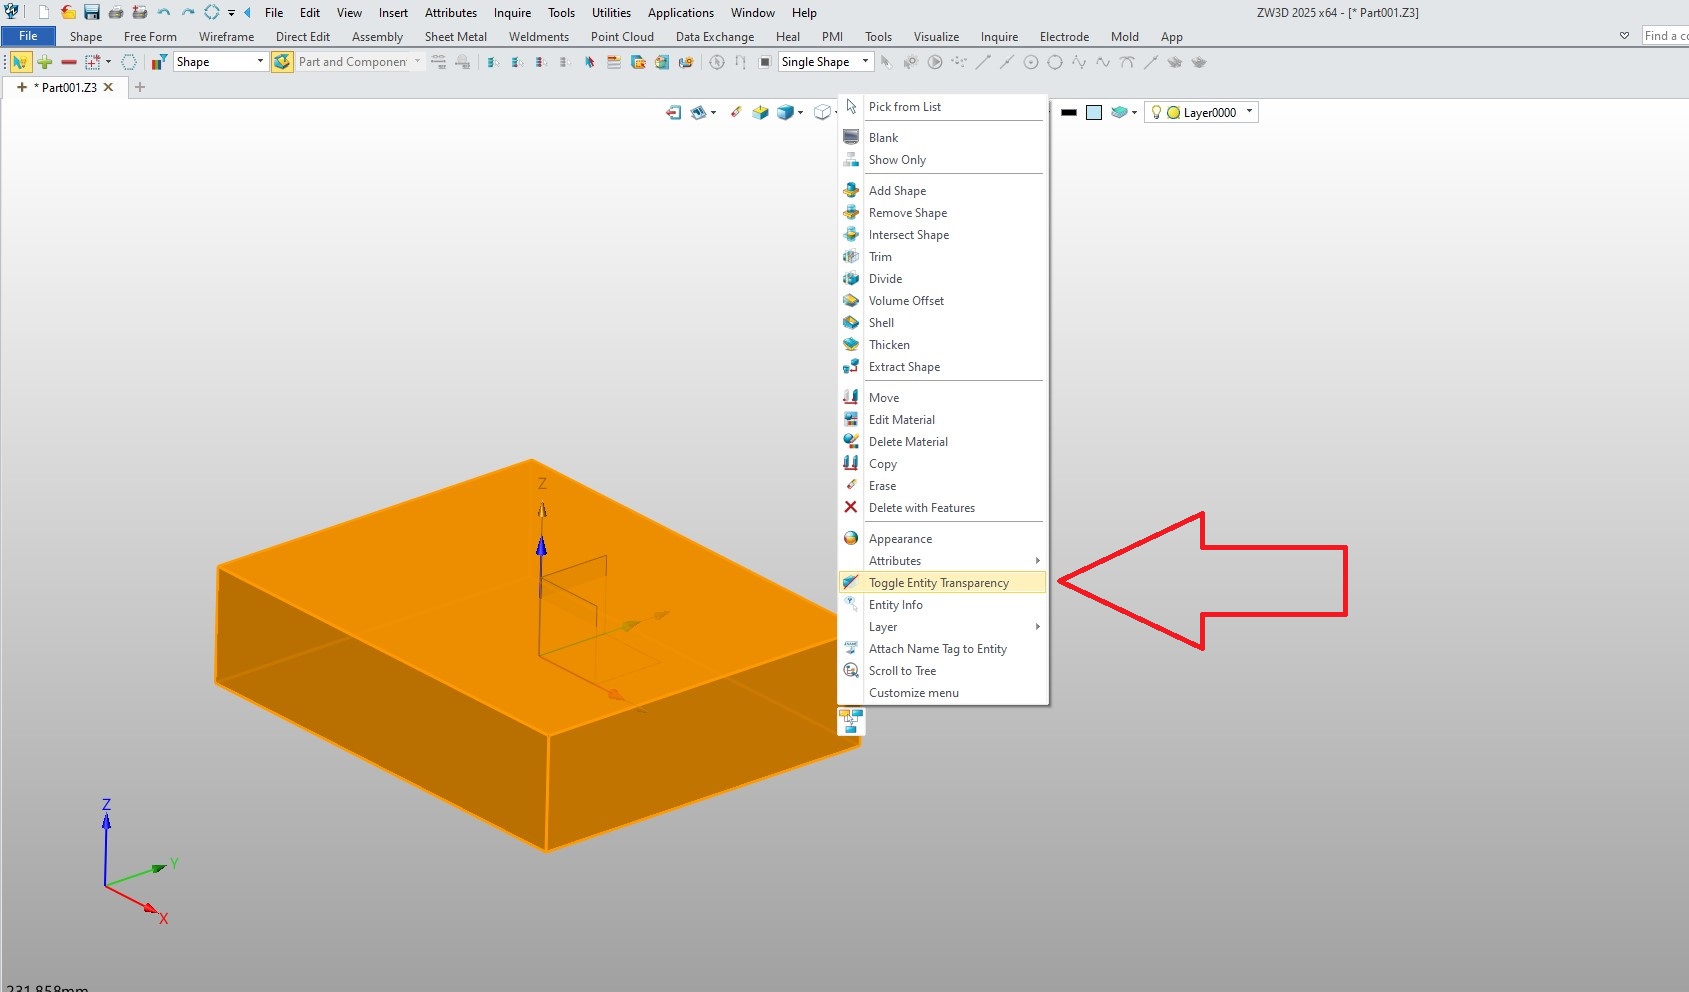Click the Find a command search field

tap(1665, 36)
